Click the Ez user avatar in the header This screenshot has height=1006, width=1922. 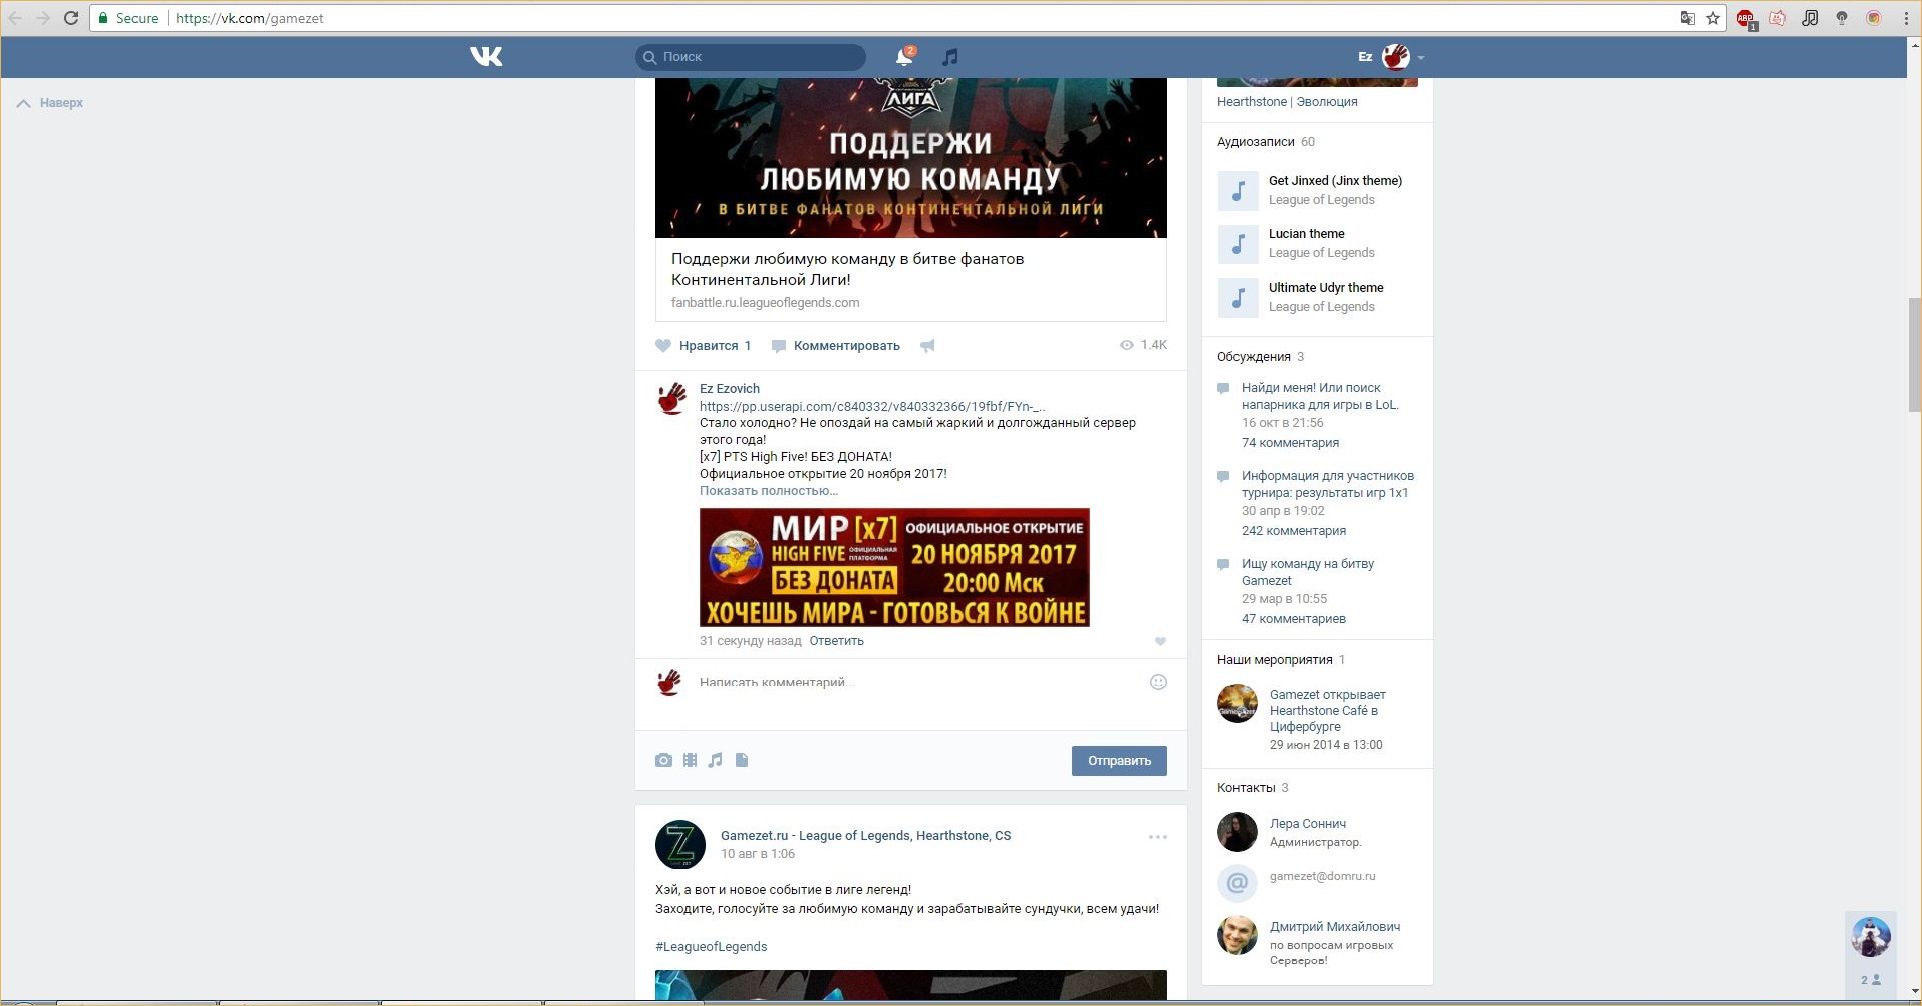(1396, 57)
